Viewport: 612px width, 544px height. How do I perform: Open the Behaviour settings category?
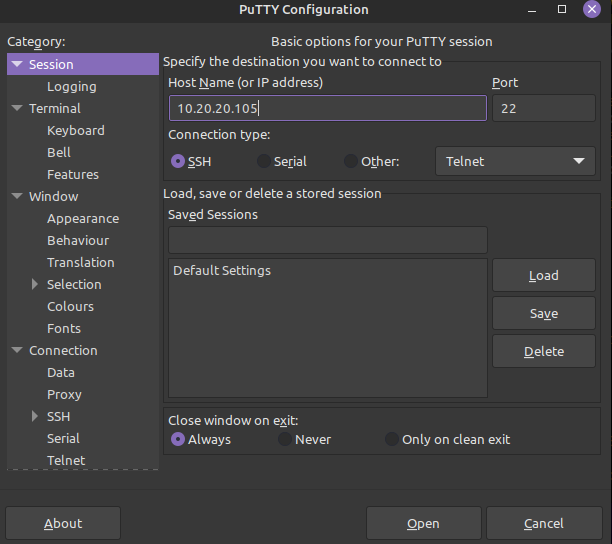(x=78, y=240)
